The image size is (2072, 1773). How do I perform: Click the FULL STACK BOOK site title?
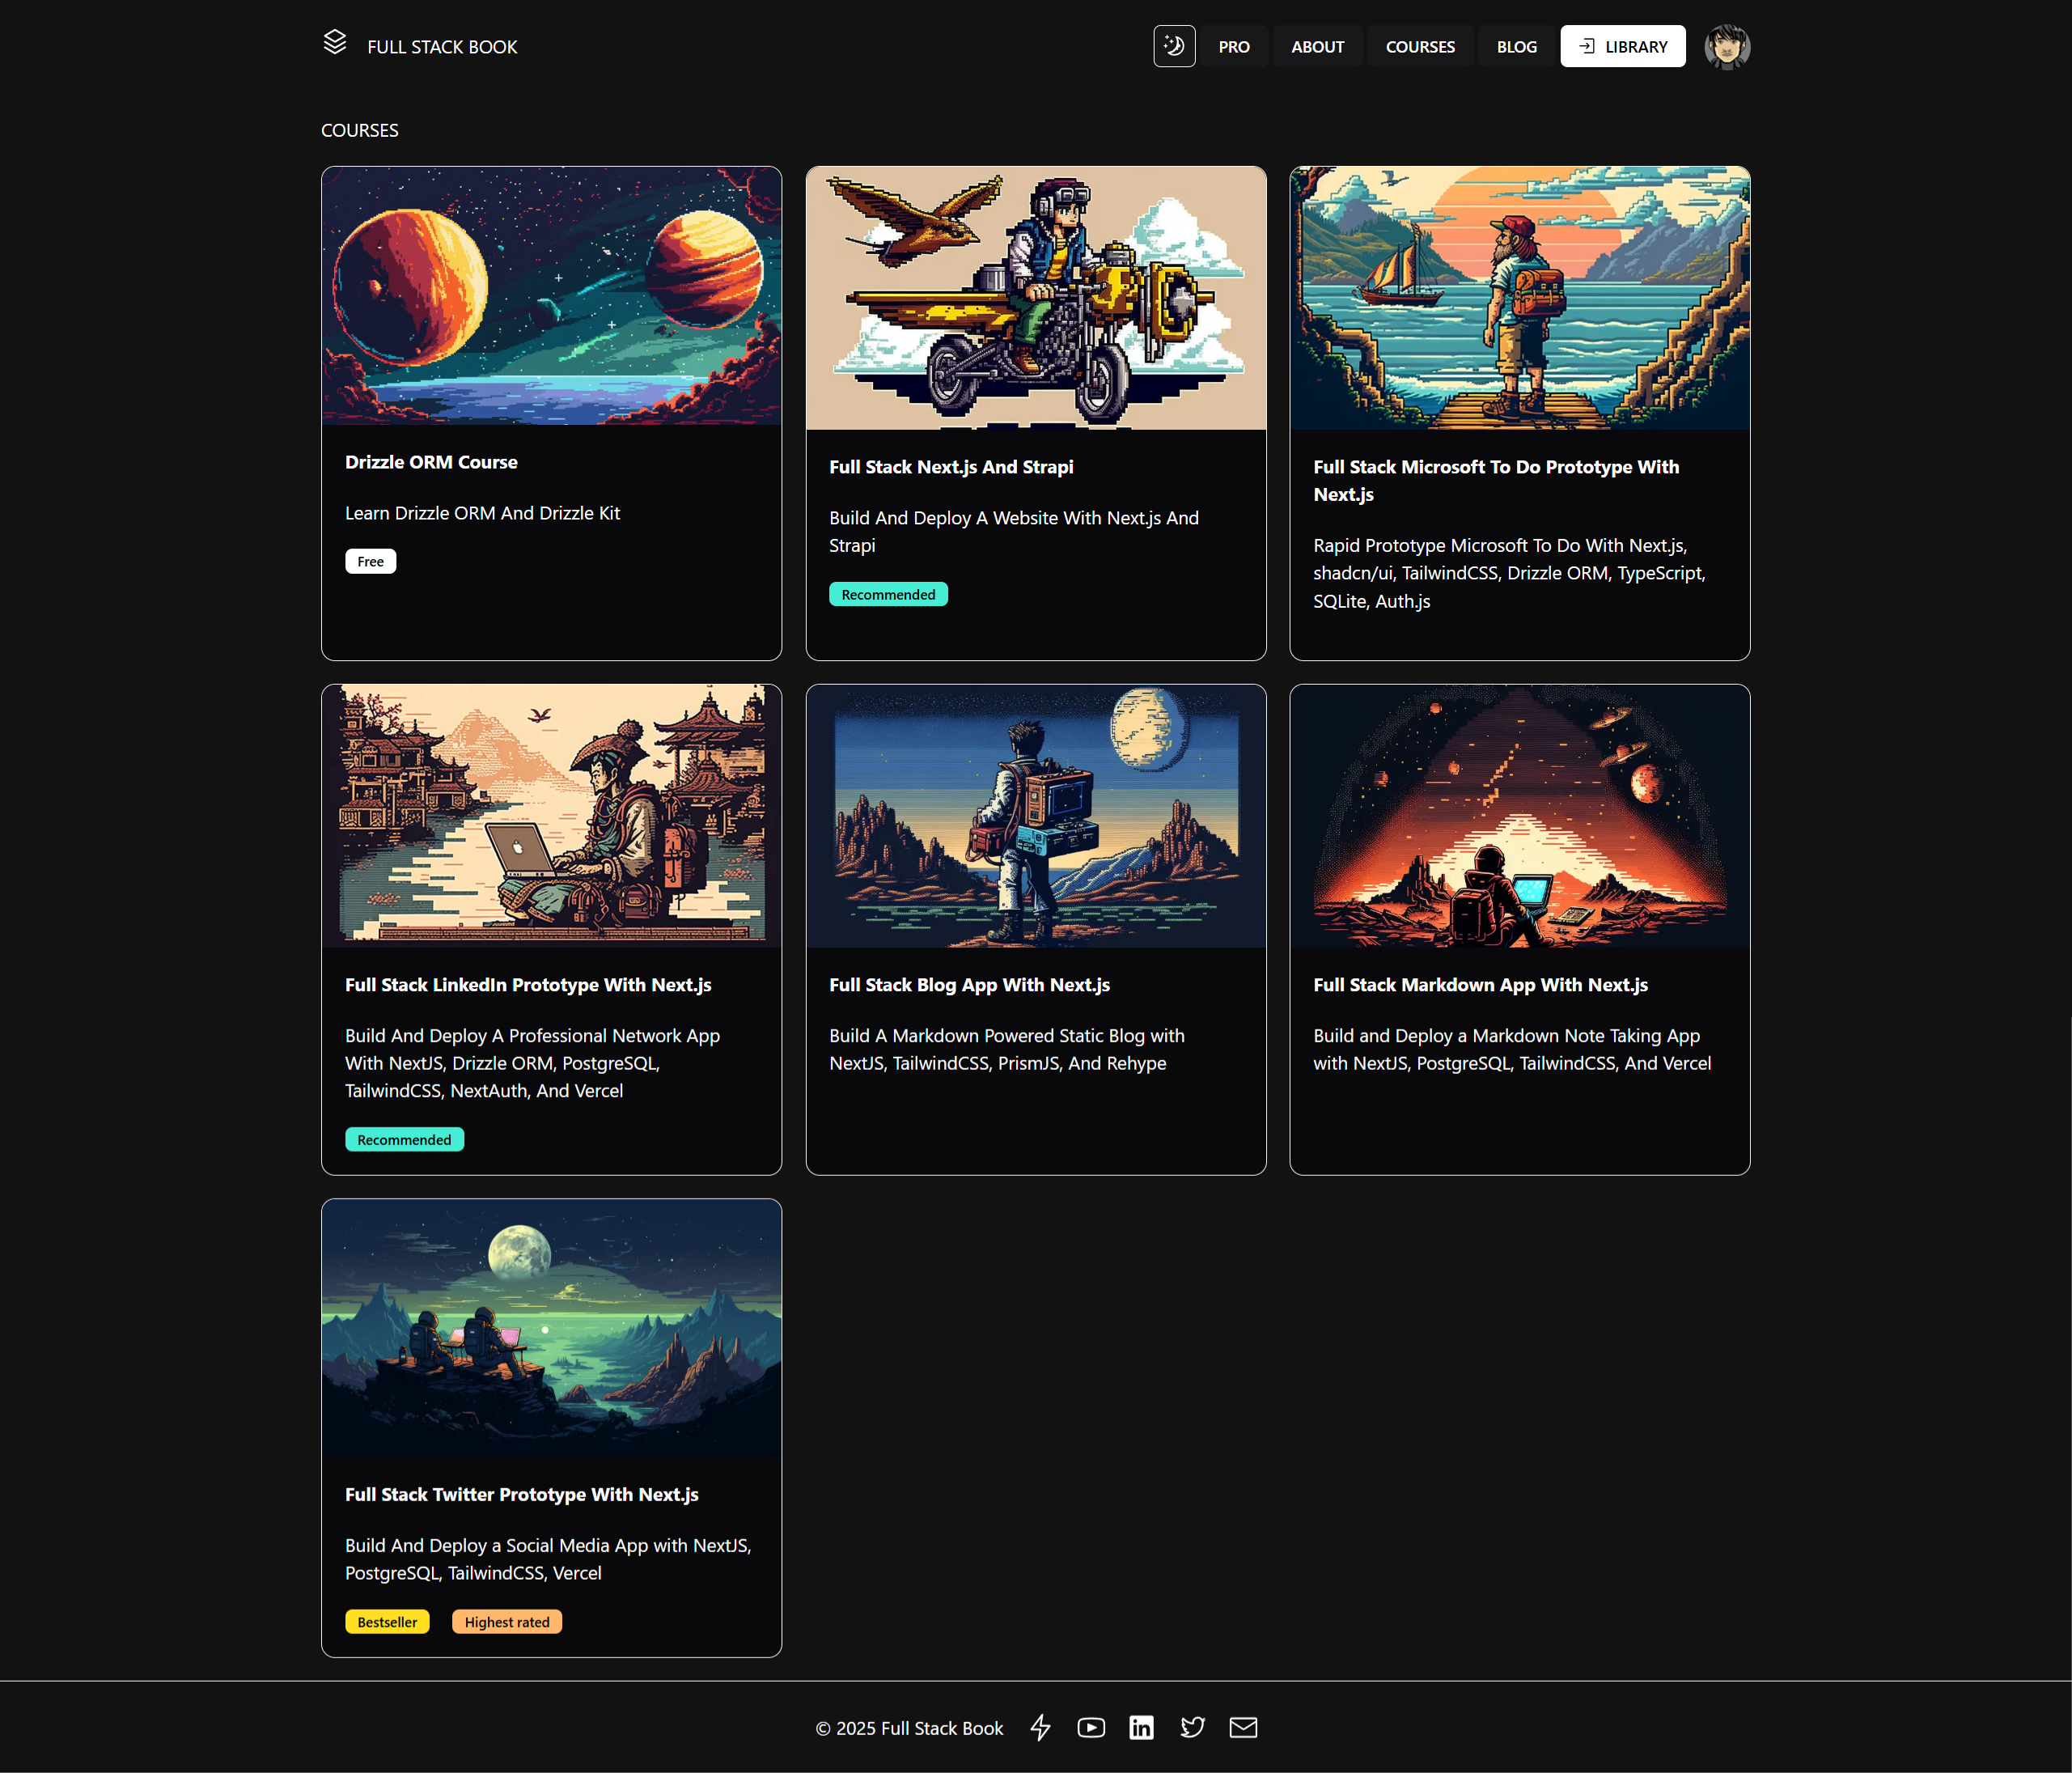pyautogui.click(x=442, y=47)
